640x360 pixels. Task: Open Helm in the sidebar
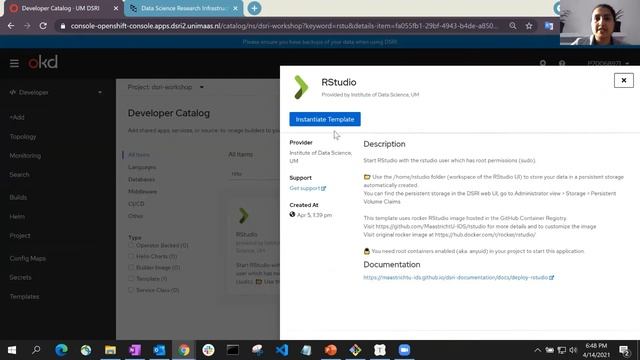(x=17, y=217)
